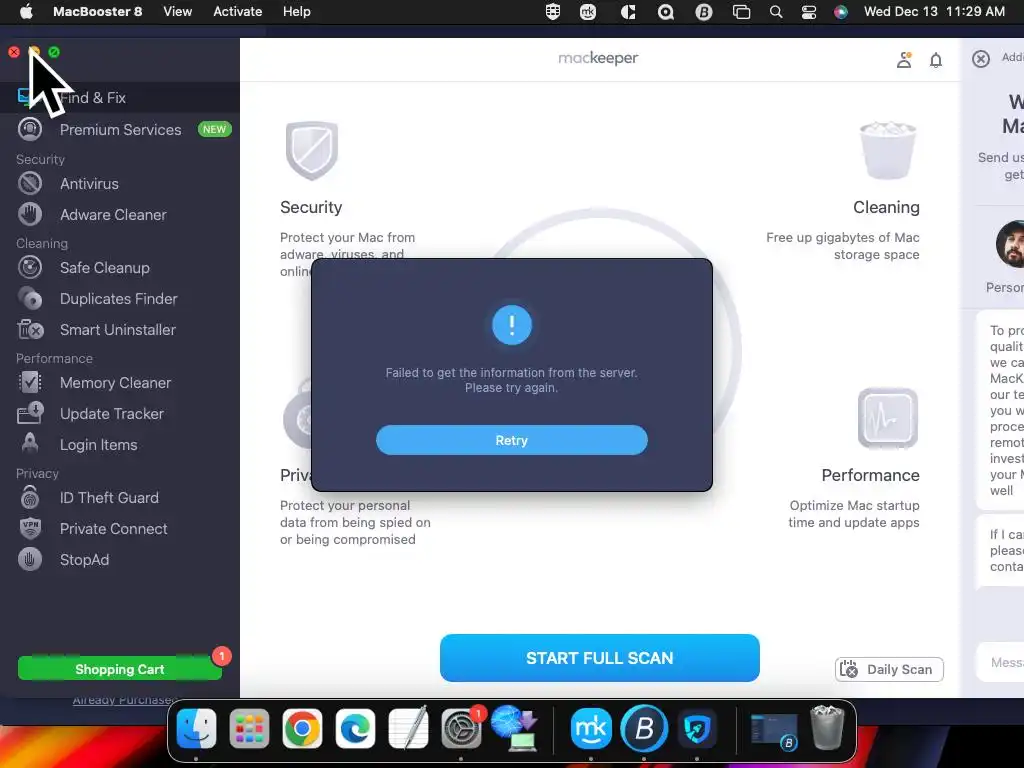Viewport: 1024px width, 768px height.
Task: Open Duplicates Finder icon
Action: [x=30, y=298]
